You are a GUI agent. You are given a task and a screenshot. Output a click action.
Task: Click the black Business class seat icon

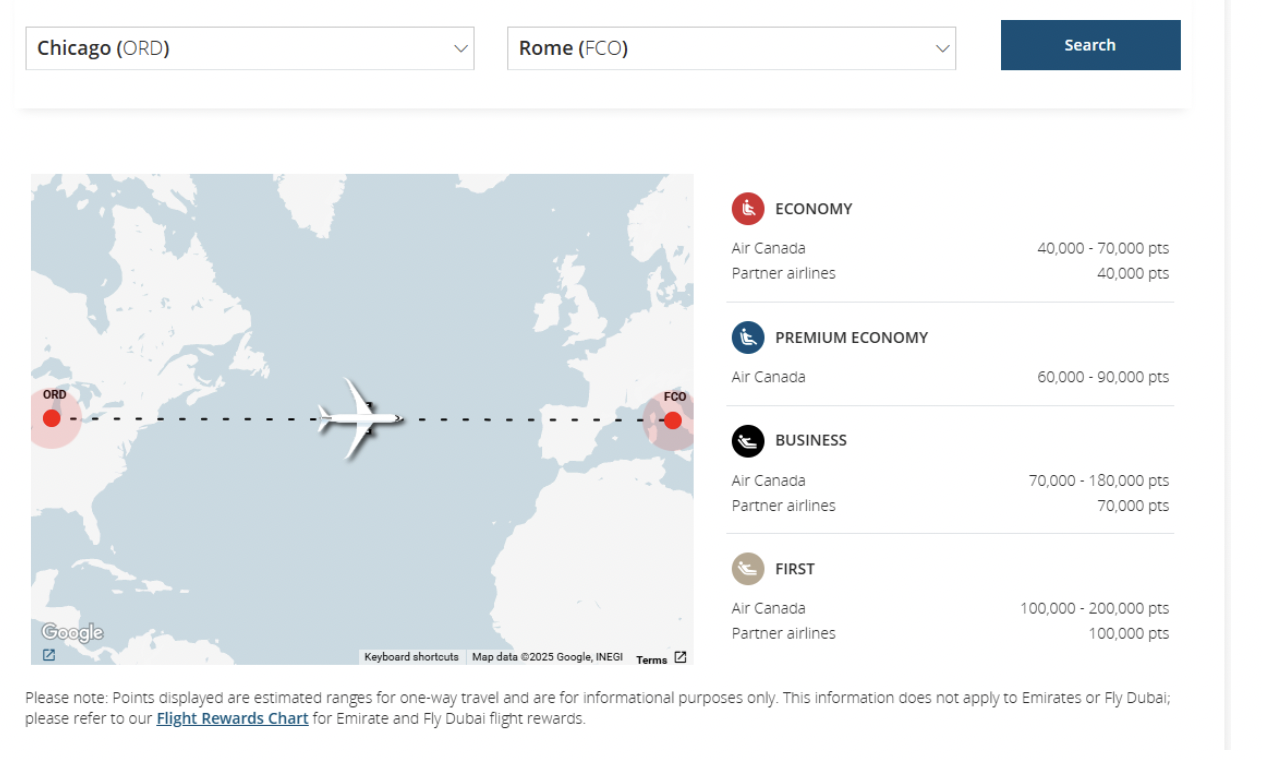tap(747, 440)
